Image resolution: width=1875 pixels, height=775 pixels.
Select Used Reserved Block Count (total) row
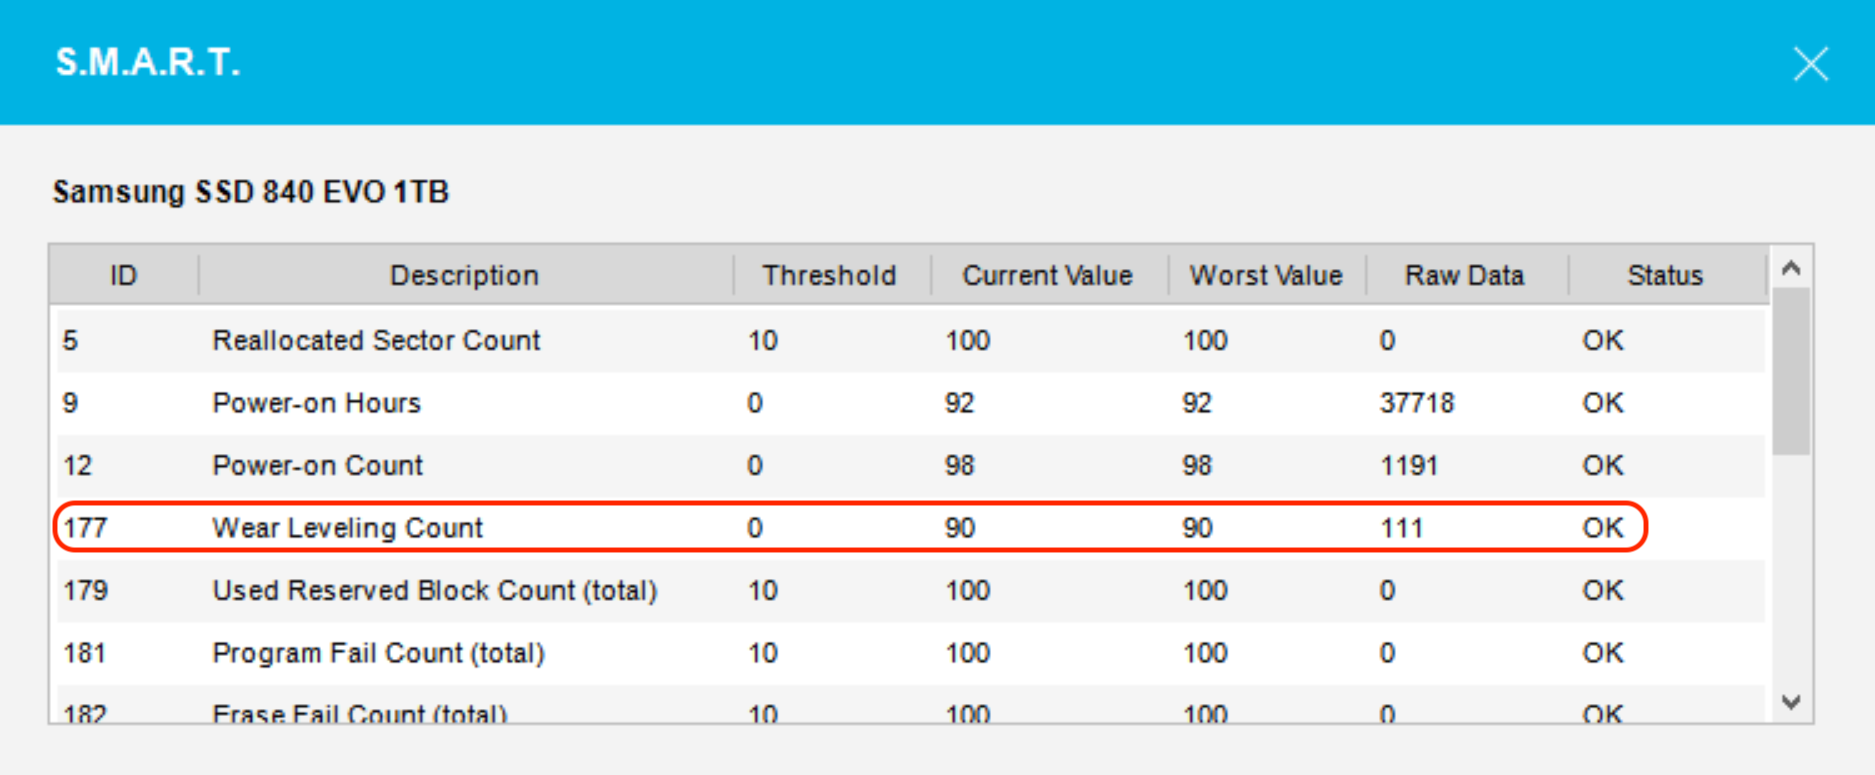[910, 590]
